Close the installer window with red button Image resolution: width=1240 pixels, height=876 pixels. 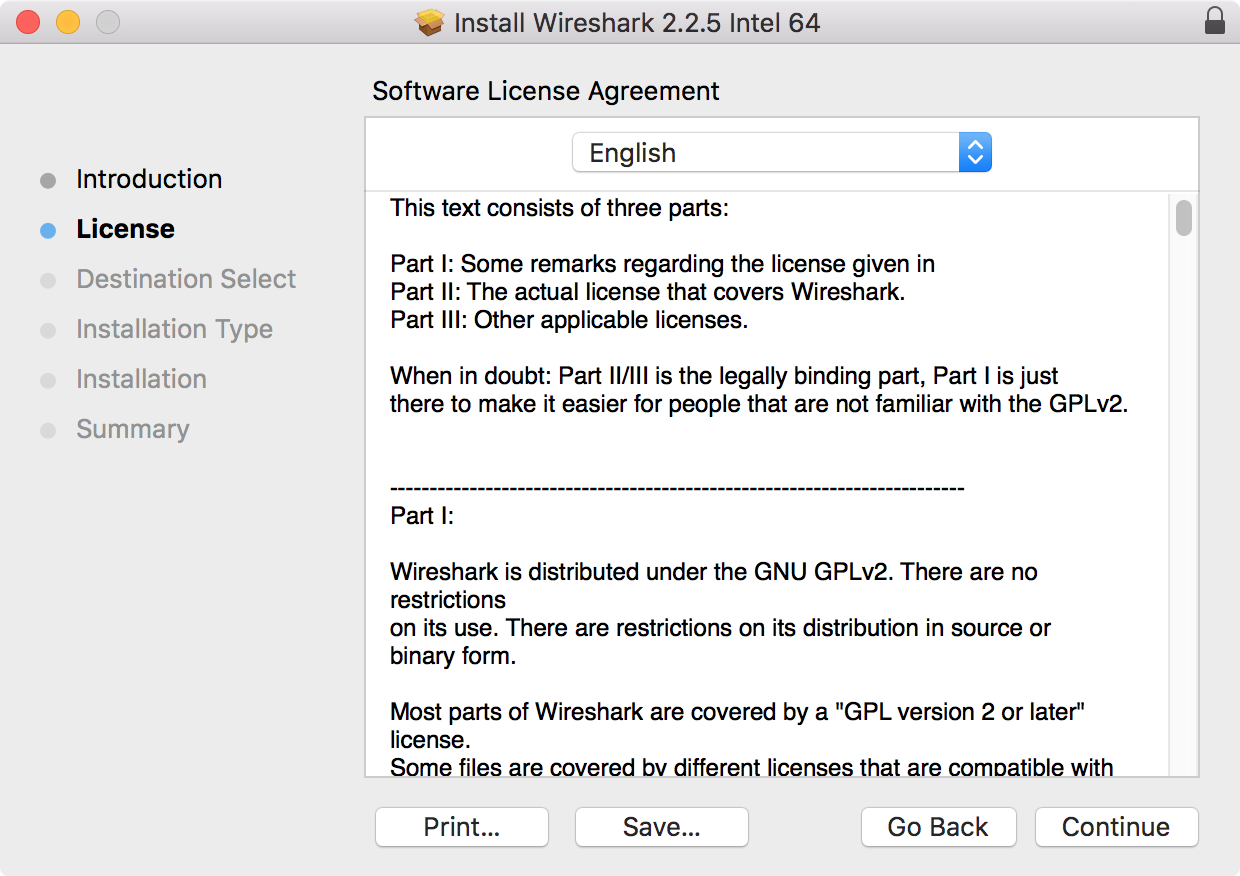28,22
